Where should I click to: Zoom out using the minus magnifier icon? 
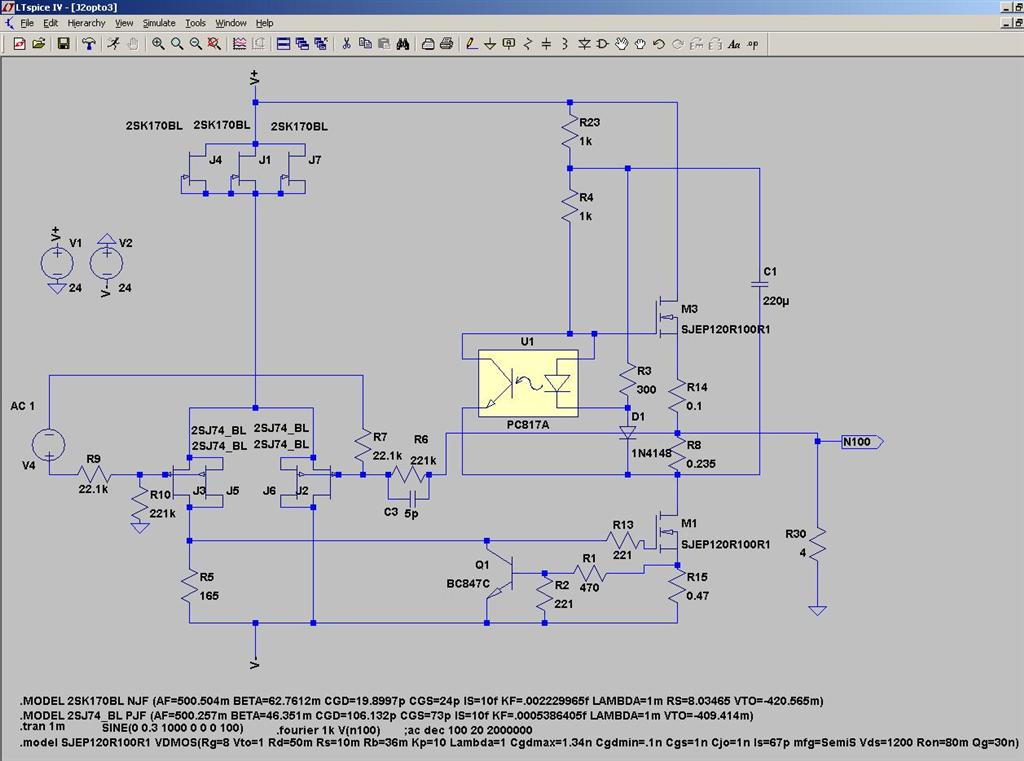(x=195, y=44)
